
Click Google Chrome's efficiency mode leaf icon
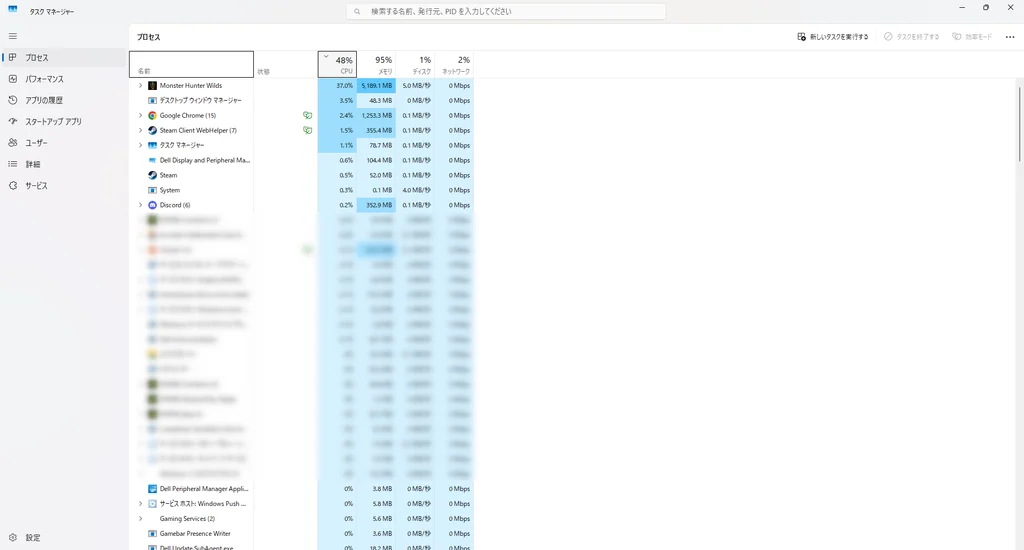point(307,116)
